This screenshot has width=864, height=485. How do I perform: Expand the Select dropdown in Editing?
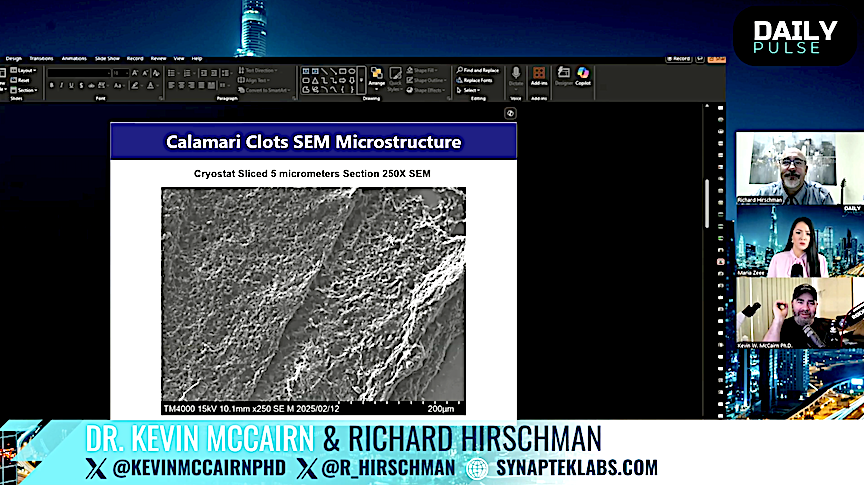[x=470, y=90]
